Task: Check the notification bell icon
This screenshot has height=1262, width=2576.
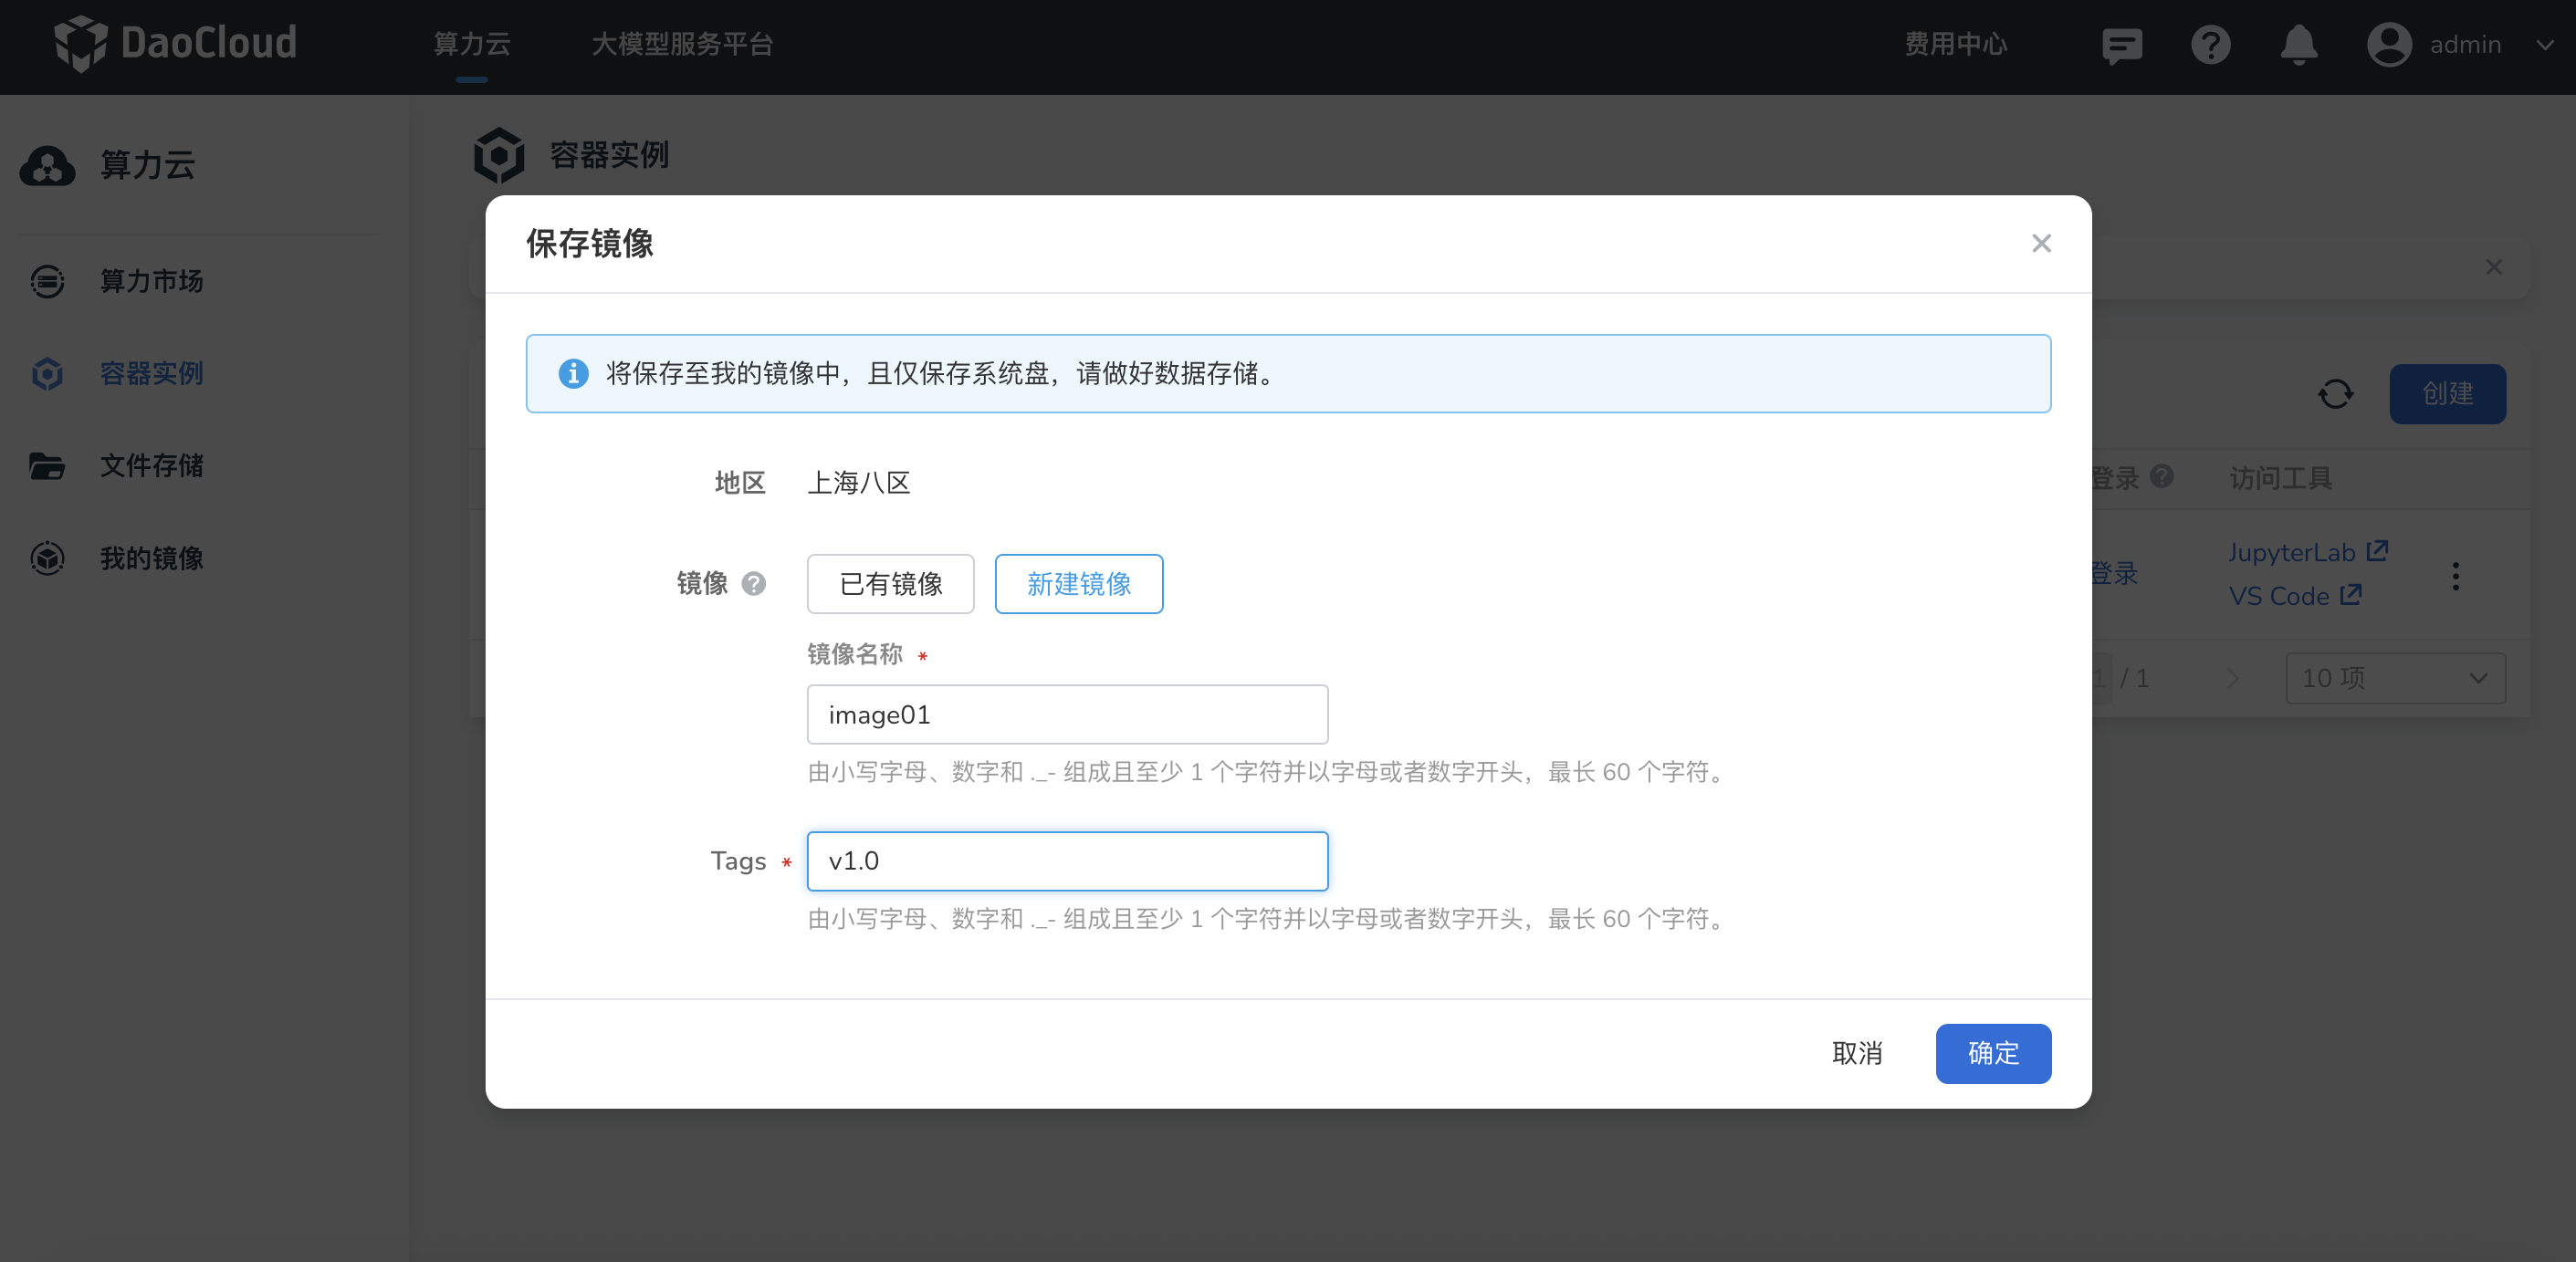Action: coord(2299,44)
